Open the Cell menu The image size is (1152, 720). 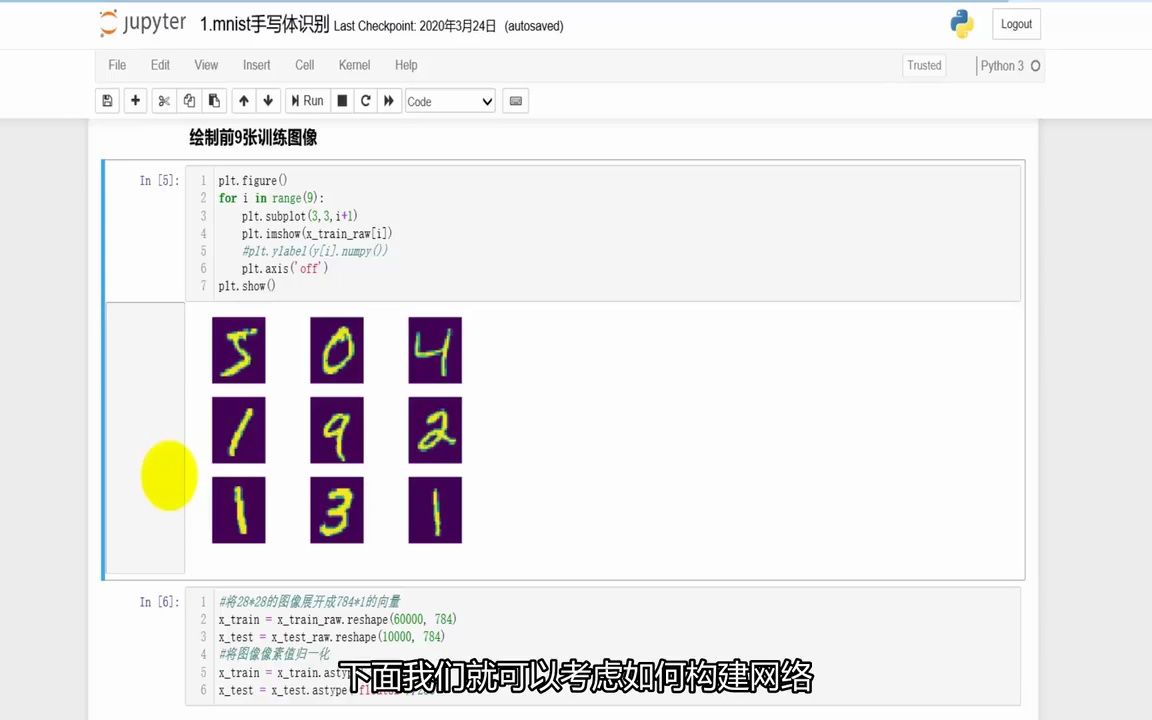coord(304,65)
